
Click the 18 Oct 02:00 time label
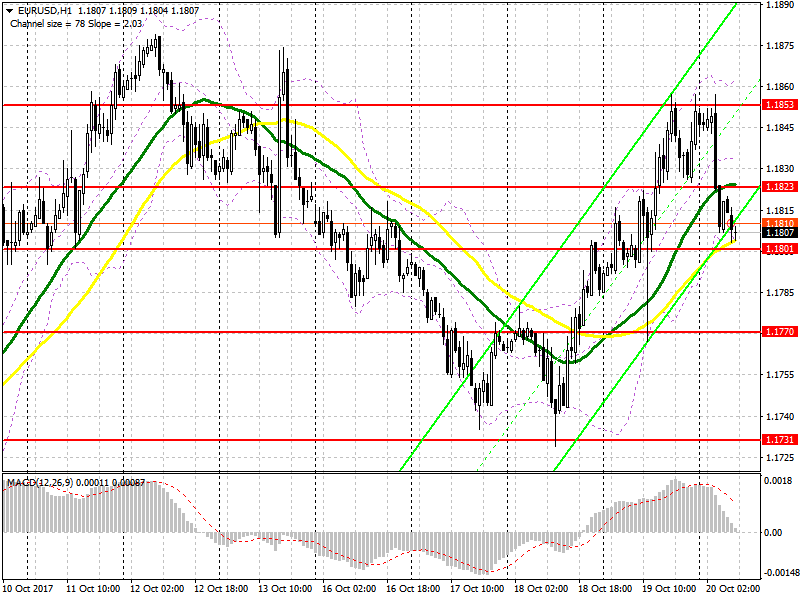(x=541, y=589)
